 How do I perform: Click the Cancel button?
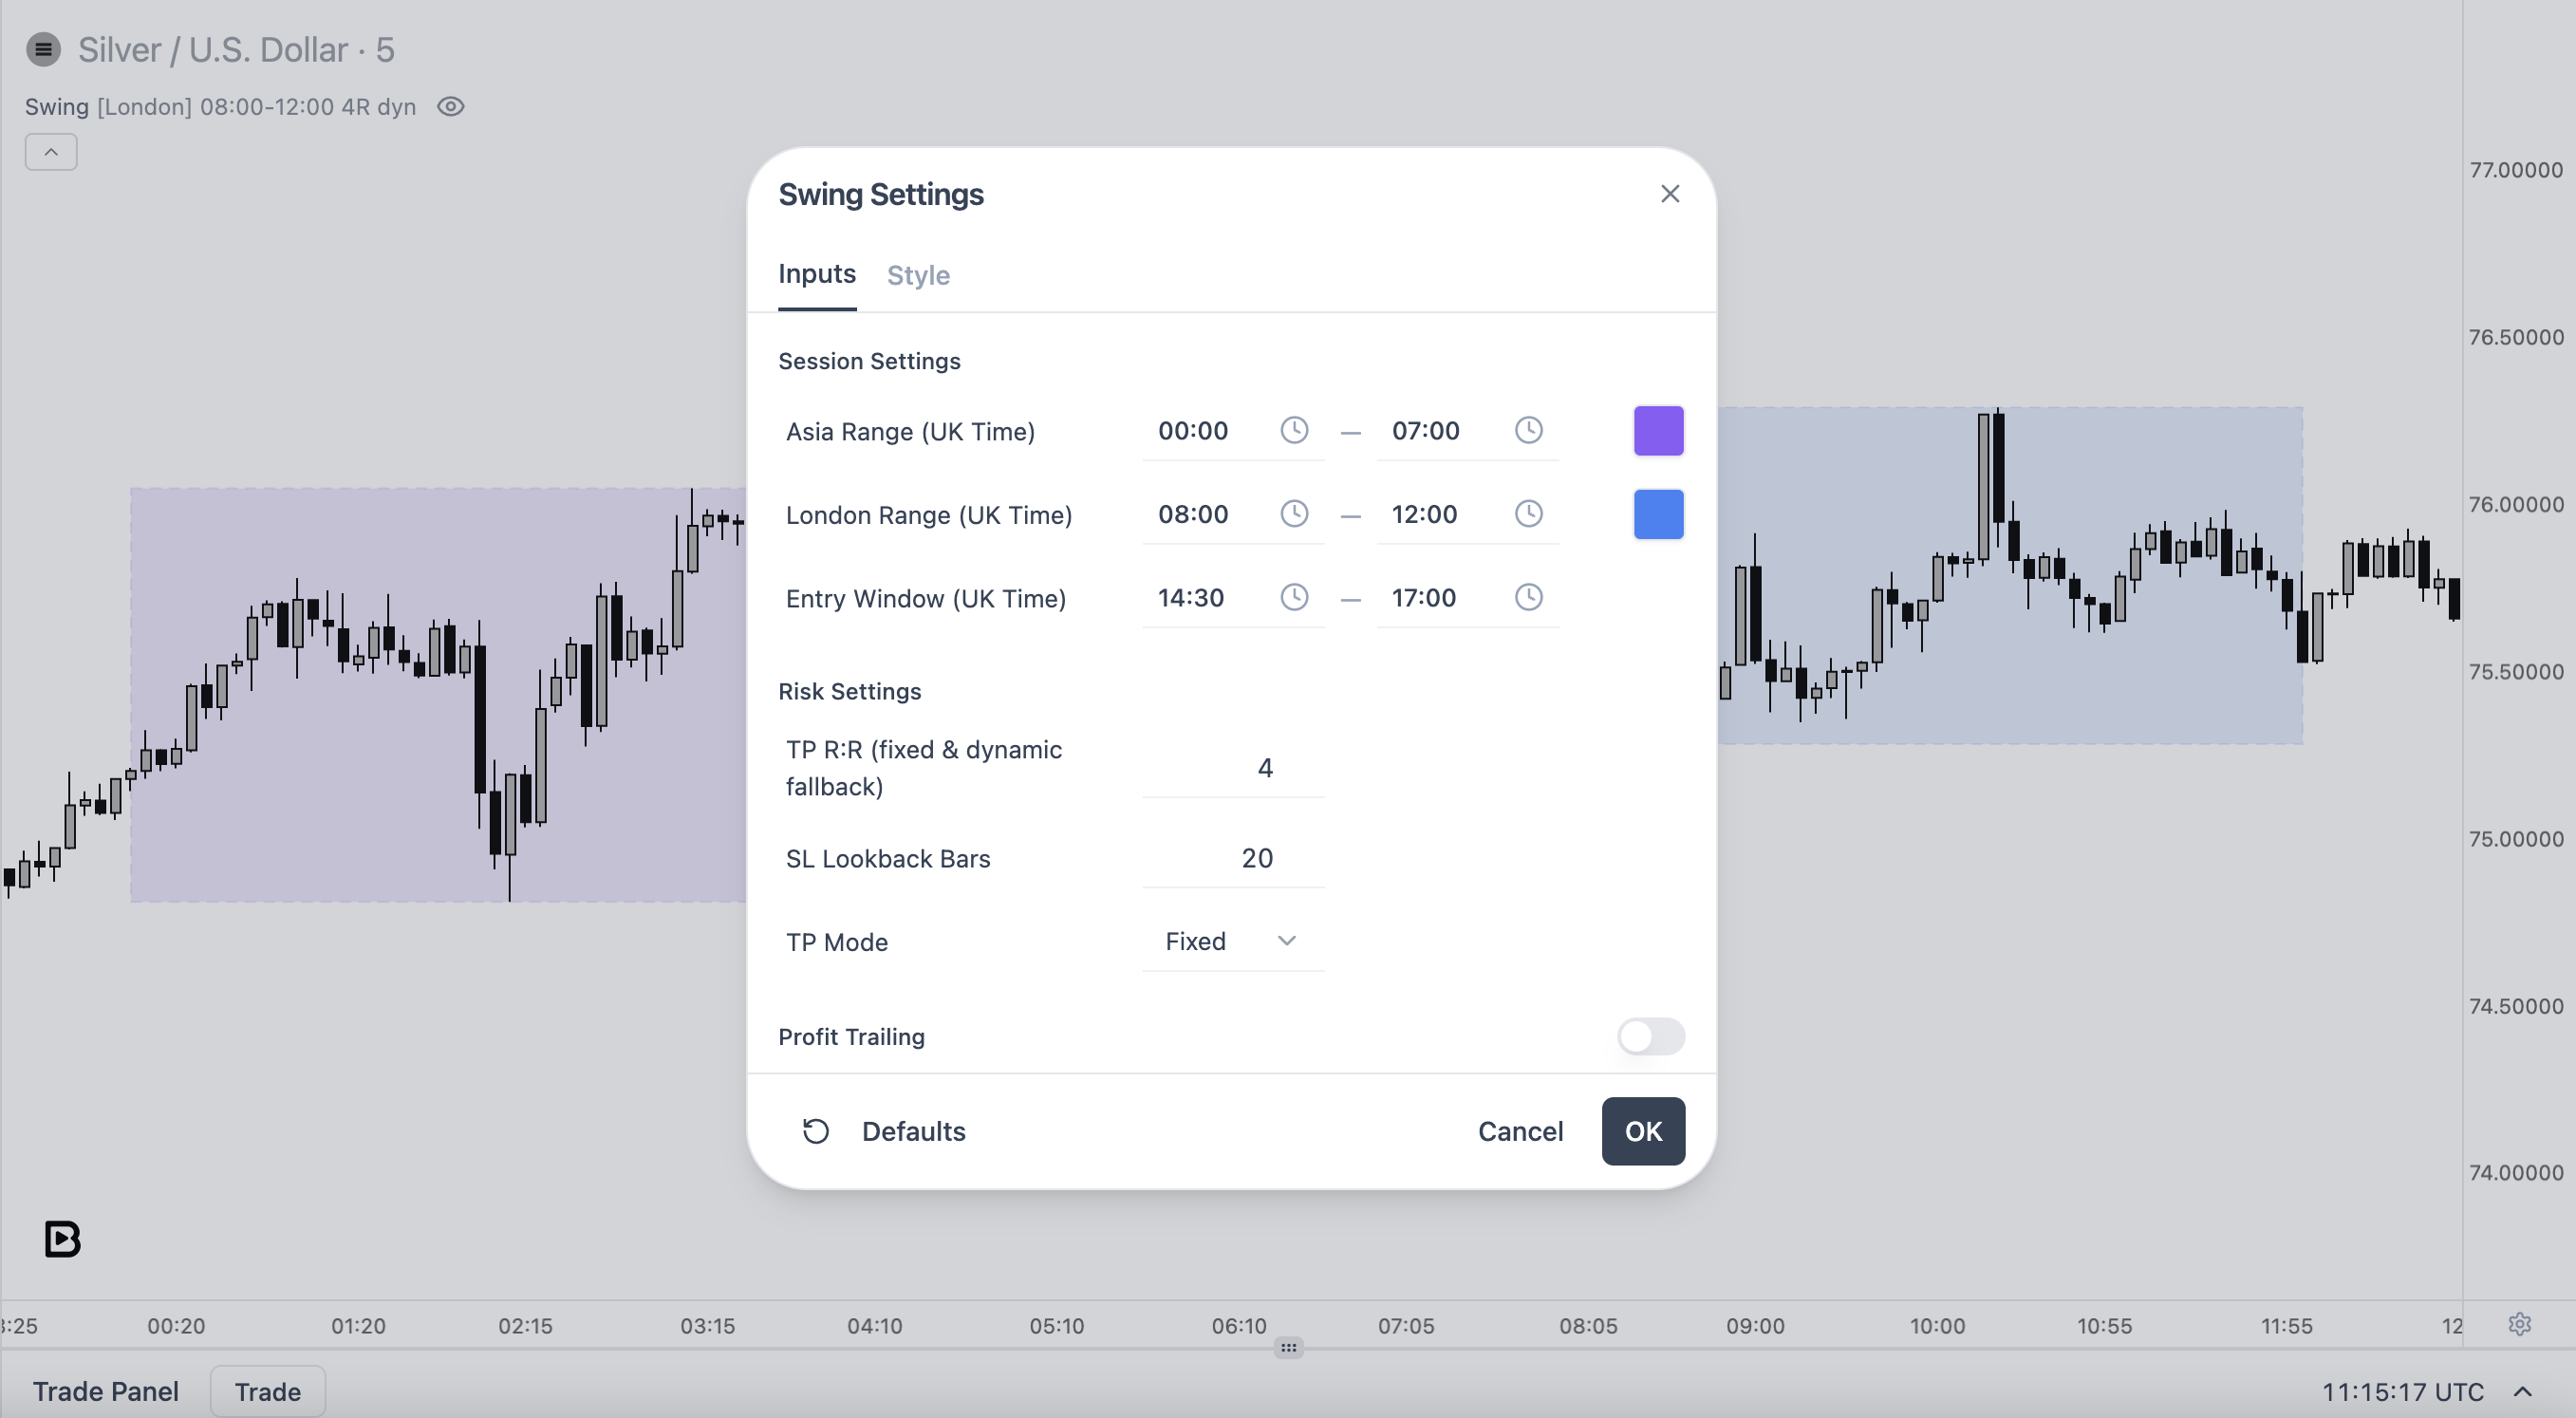point(1520,1131)
